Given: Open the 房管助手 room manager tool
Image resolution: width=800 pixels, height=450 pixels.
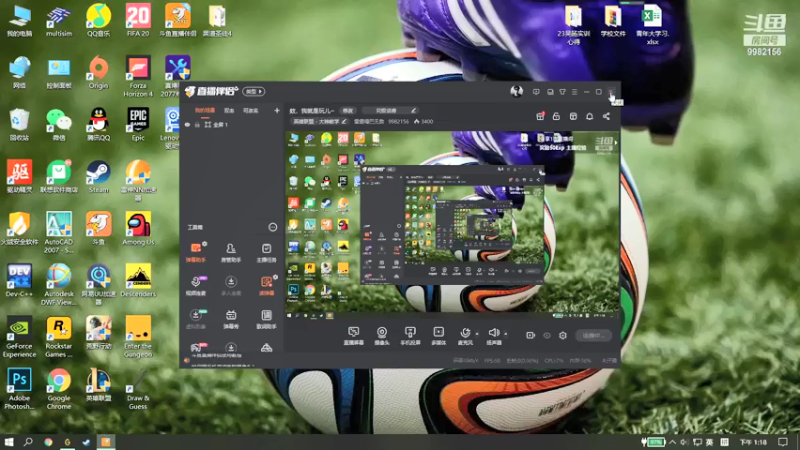Looking at the screenshot, I should pyautogui.click(x=231, y=253).
